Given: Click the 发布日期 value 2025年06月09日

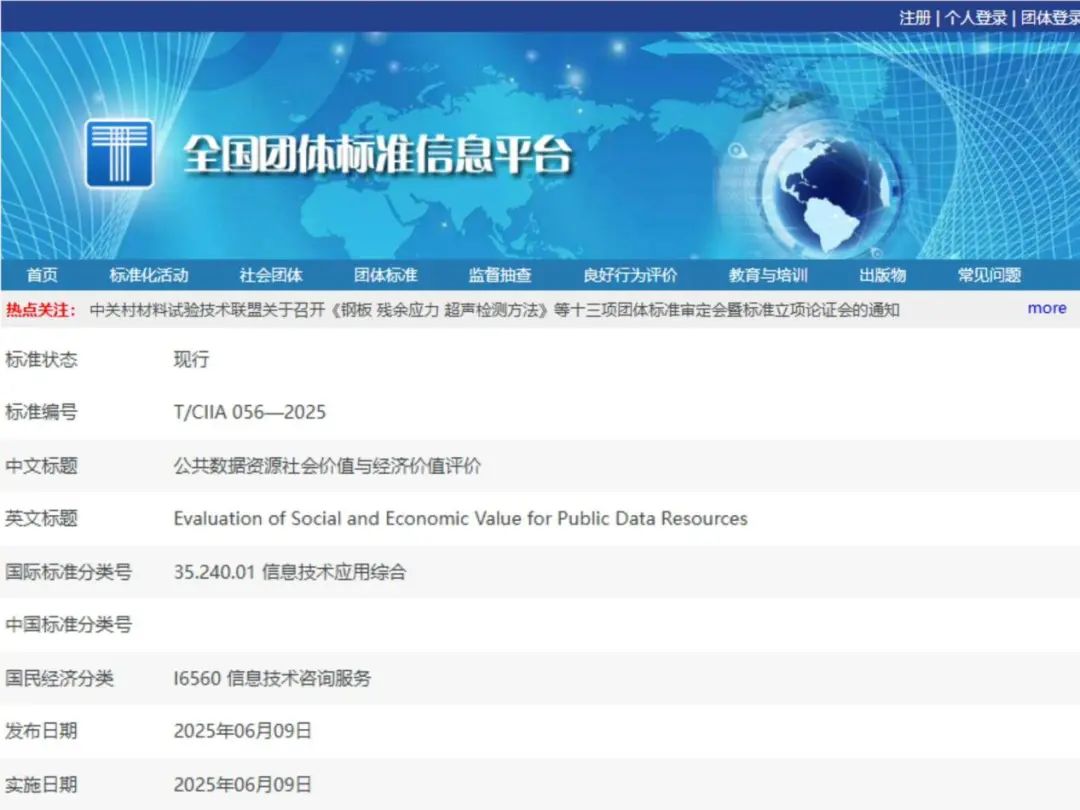Looking at the screenshot, I should pos(242,731).
